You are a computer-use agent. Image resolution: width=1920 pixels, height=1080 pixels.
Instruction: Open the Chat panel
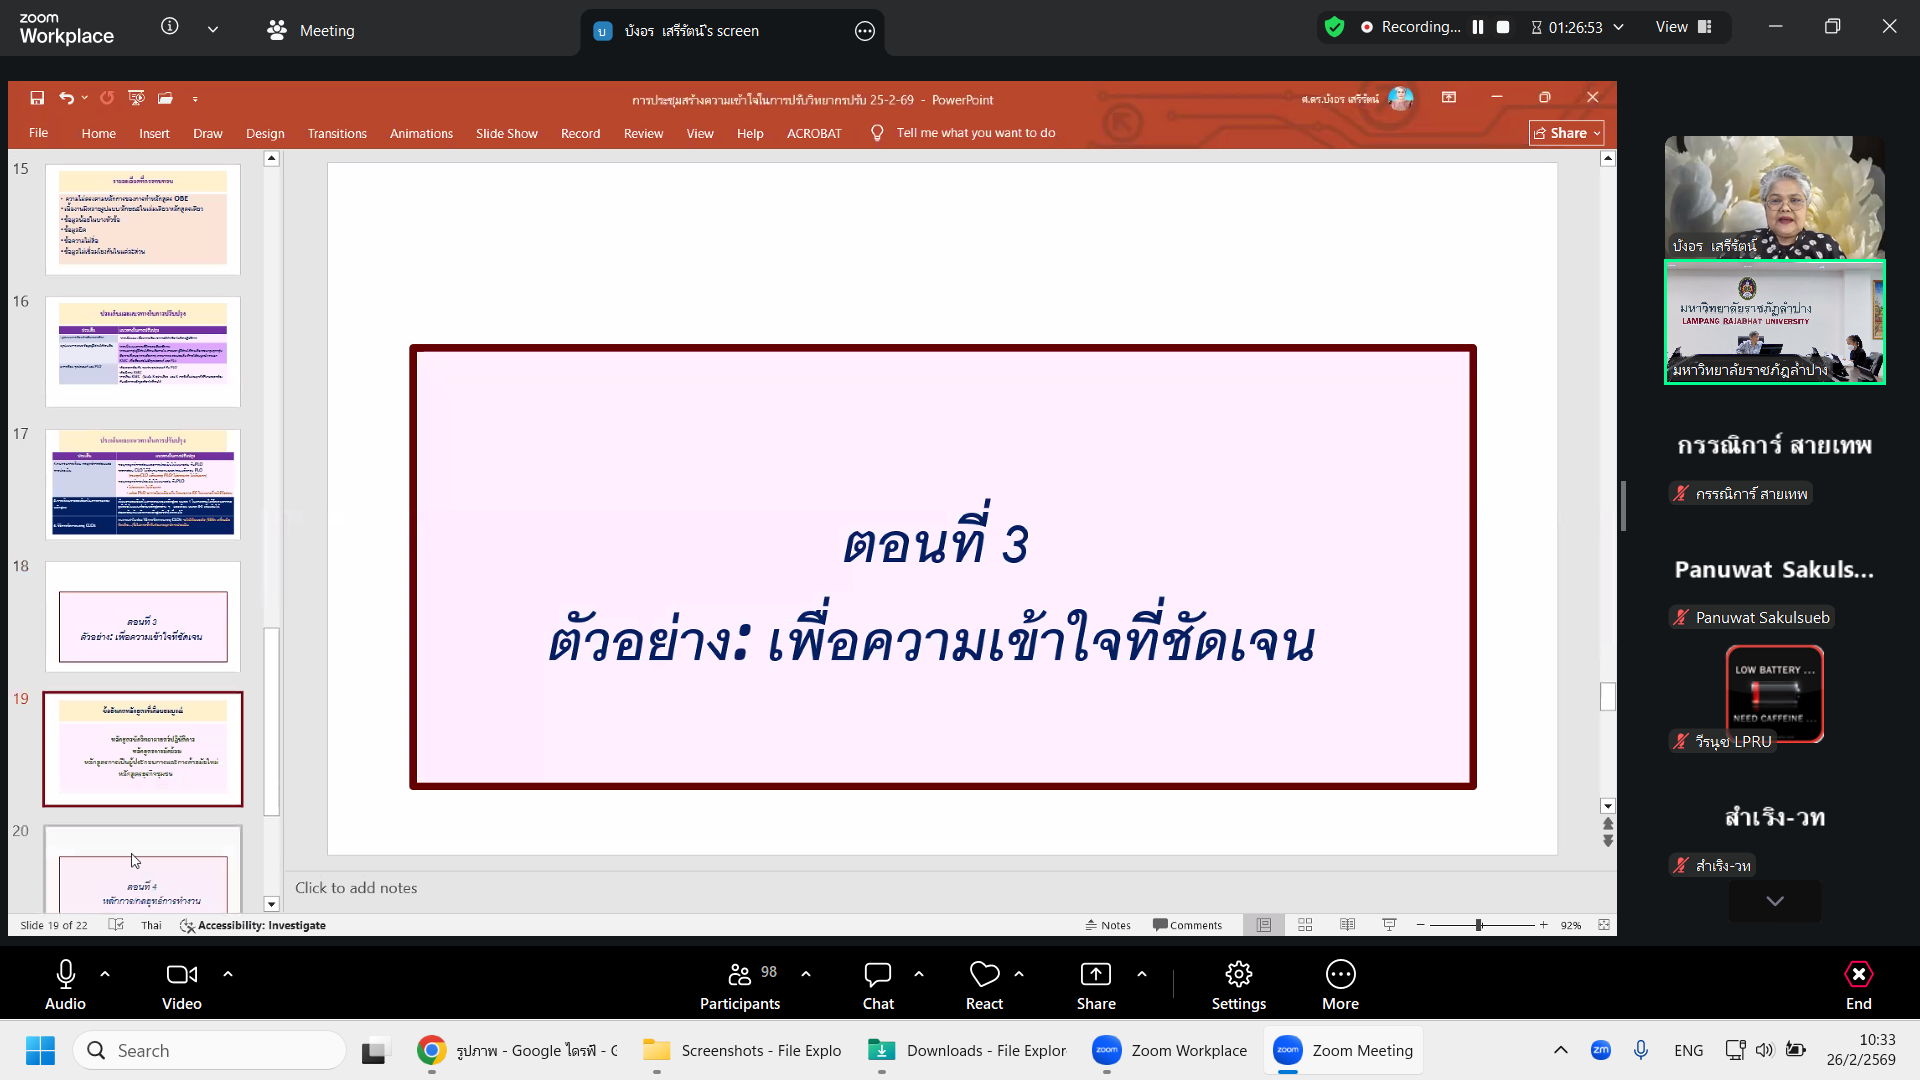(x=878, y=985)
